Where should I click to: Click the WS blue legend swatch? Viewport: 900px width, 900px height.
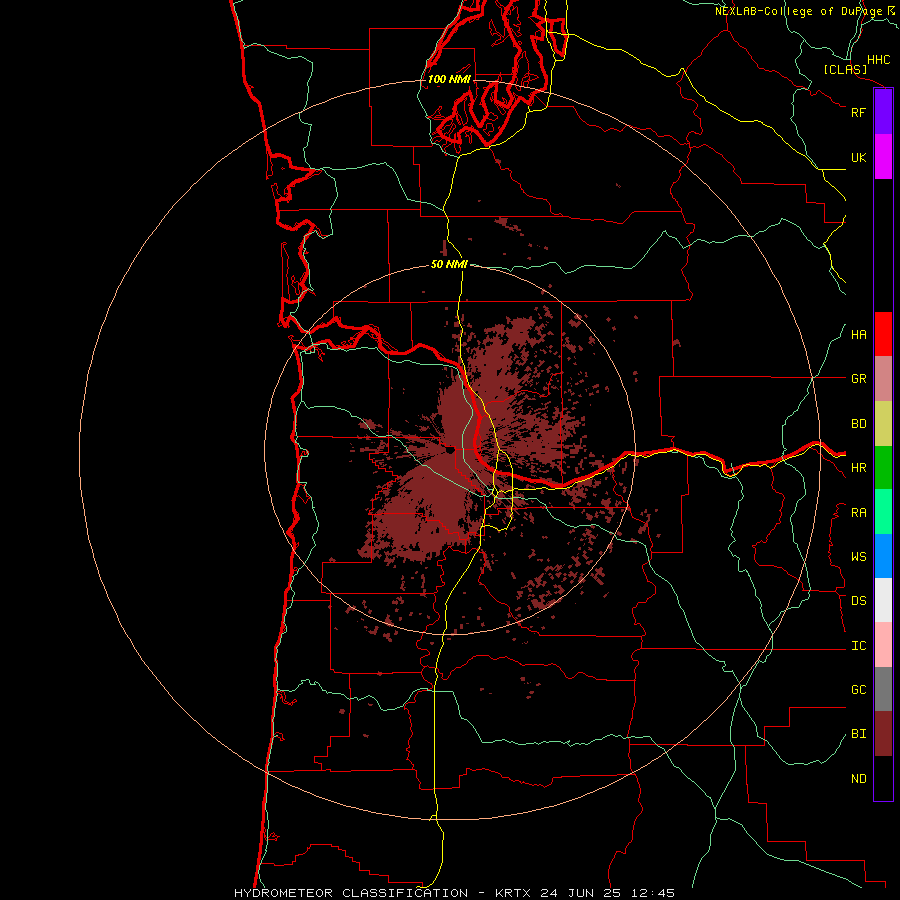click(883, 556)
